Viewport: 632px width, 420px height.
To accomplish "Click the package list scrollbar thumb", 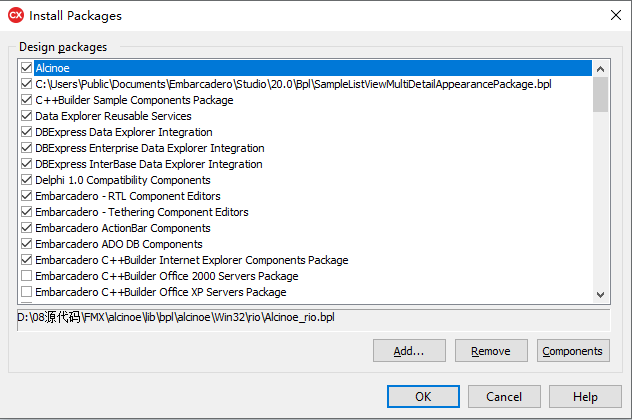I will [x=600, y=94].
